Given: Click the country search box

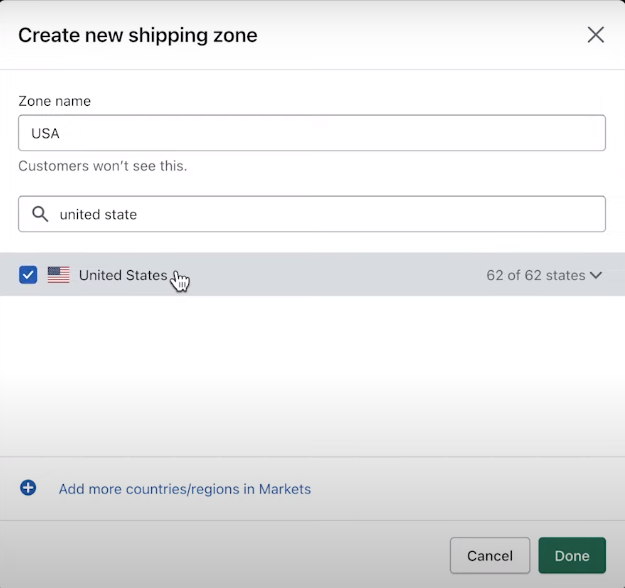Looking at the screenshot, I should click(x=312, y=214).
